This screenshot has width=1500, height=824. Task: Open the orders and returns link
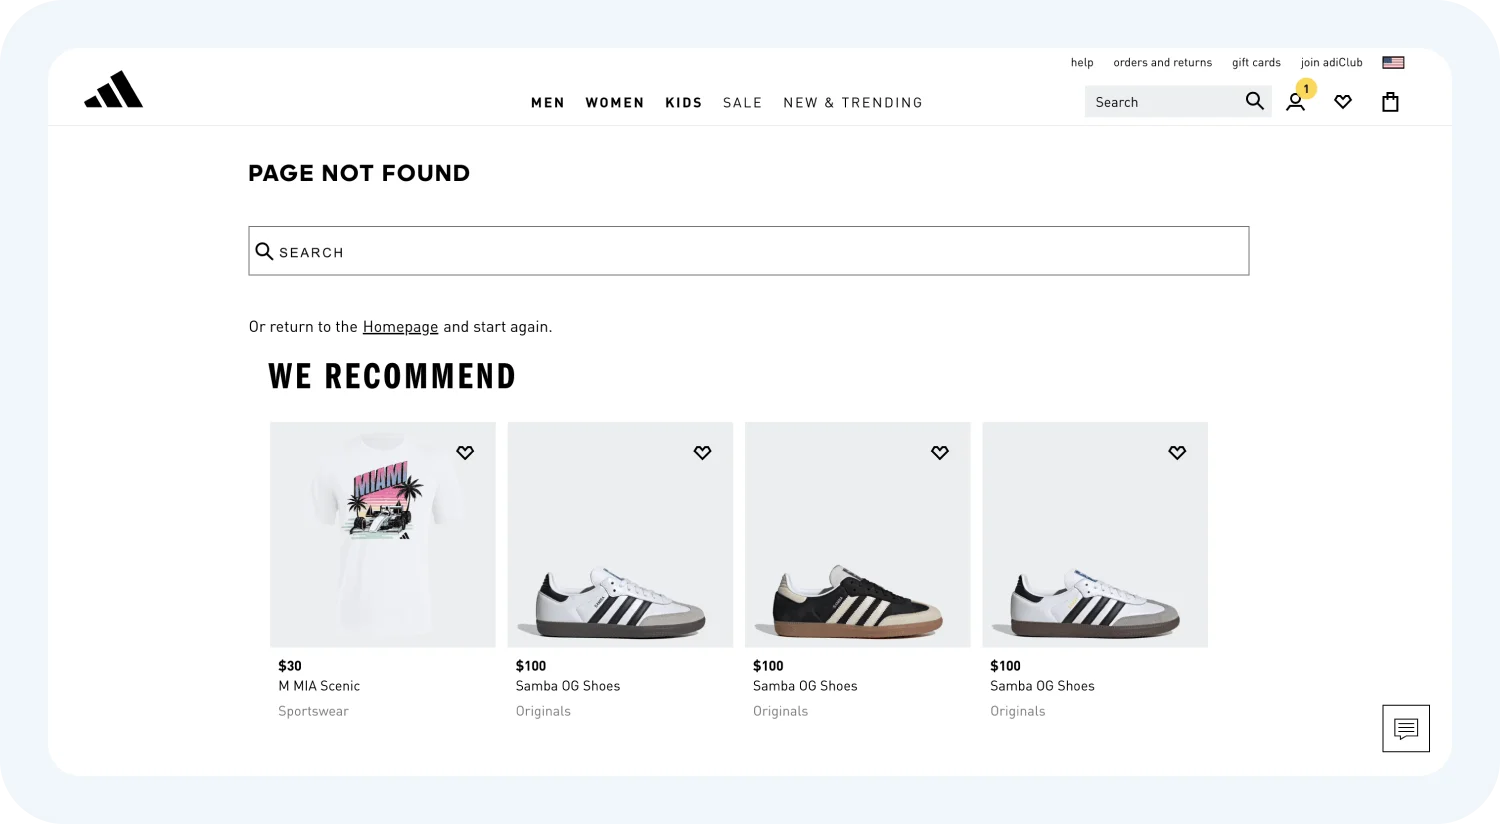[x=1162, y=62]
